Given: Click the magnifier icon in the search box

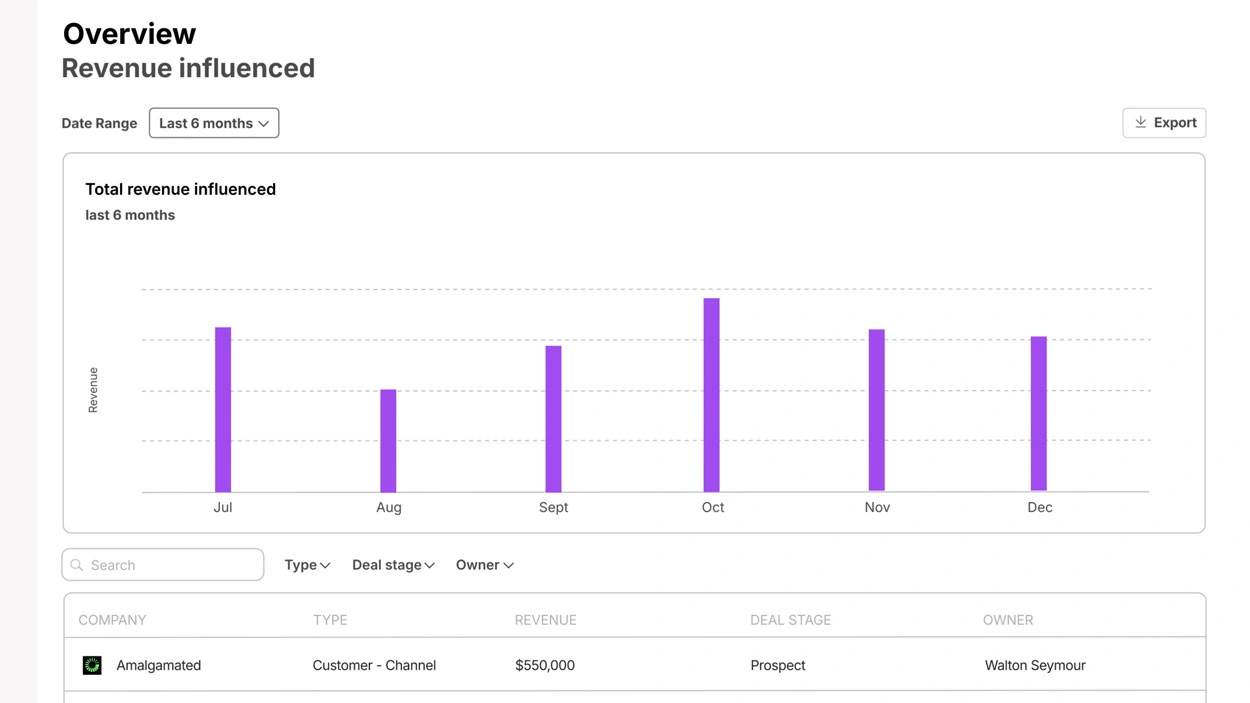Looking at the screenshot, I should point(77,565).
